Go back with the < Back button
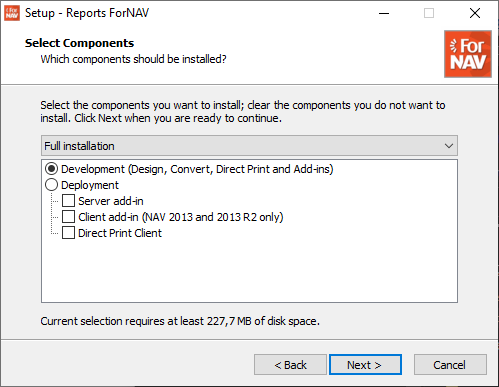Viewport: 499px width, 387px height. [x=290, y=365]
